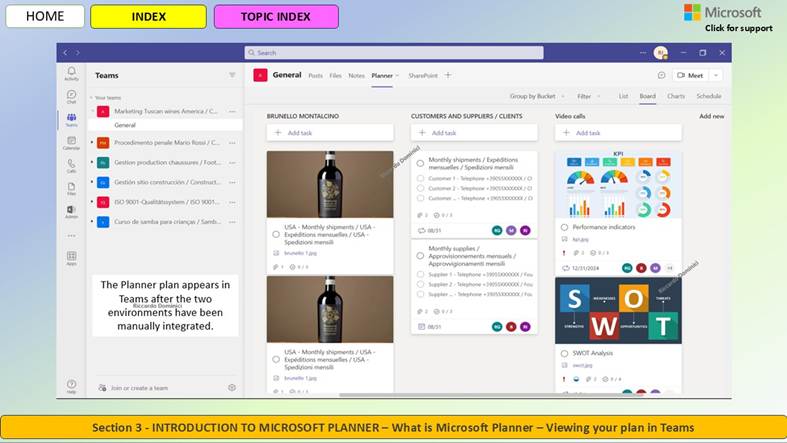This screenshot has width=787, height=443.
Task: Collapse the Your teams section
Action: (91, 98)
